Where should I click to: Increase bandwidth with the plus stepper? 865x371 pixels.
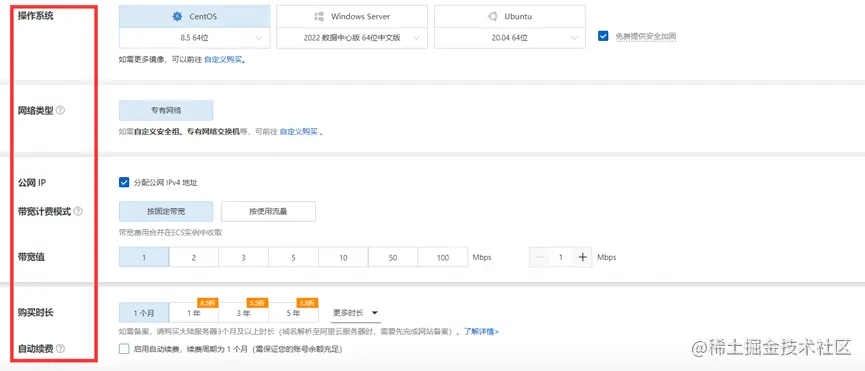coord(582,257)
